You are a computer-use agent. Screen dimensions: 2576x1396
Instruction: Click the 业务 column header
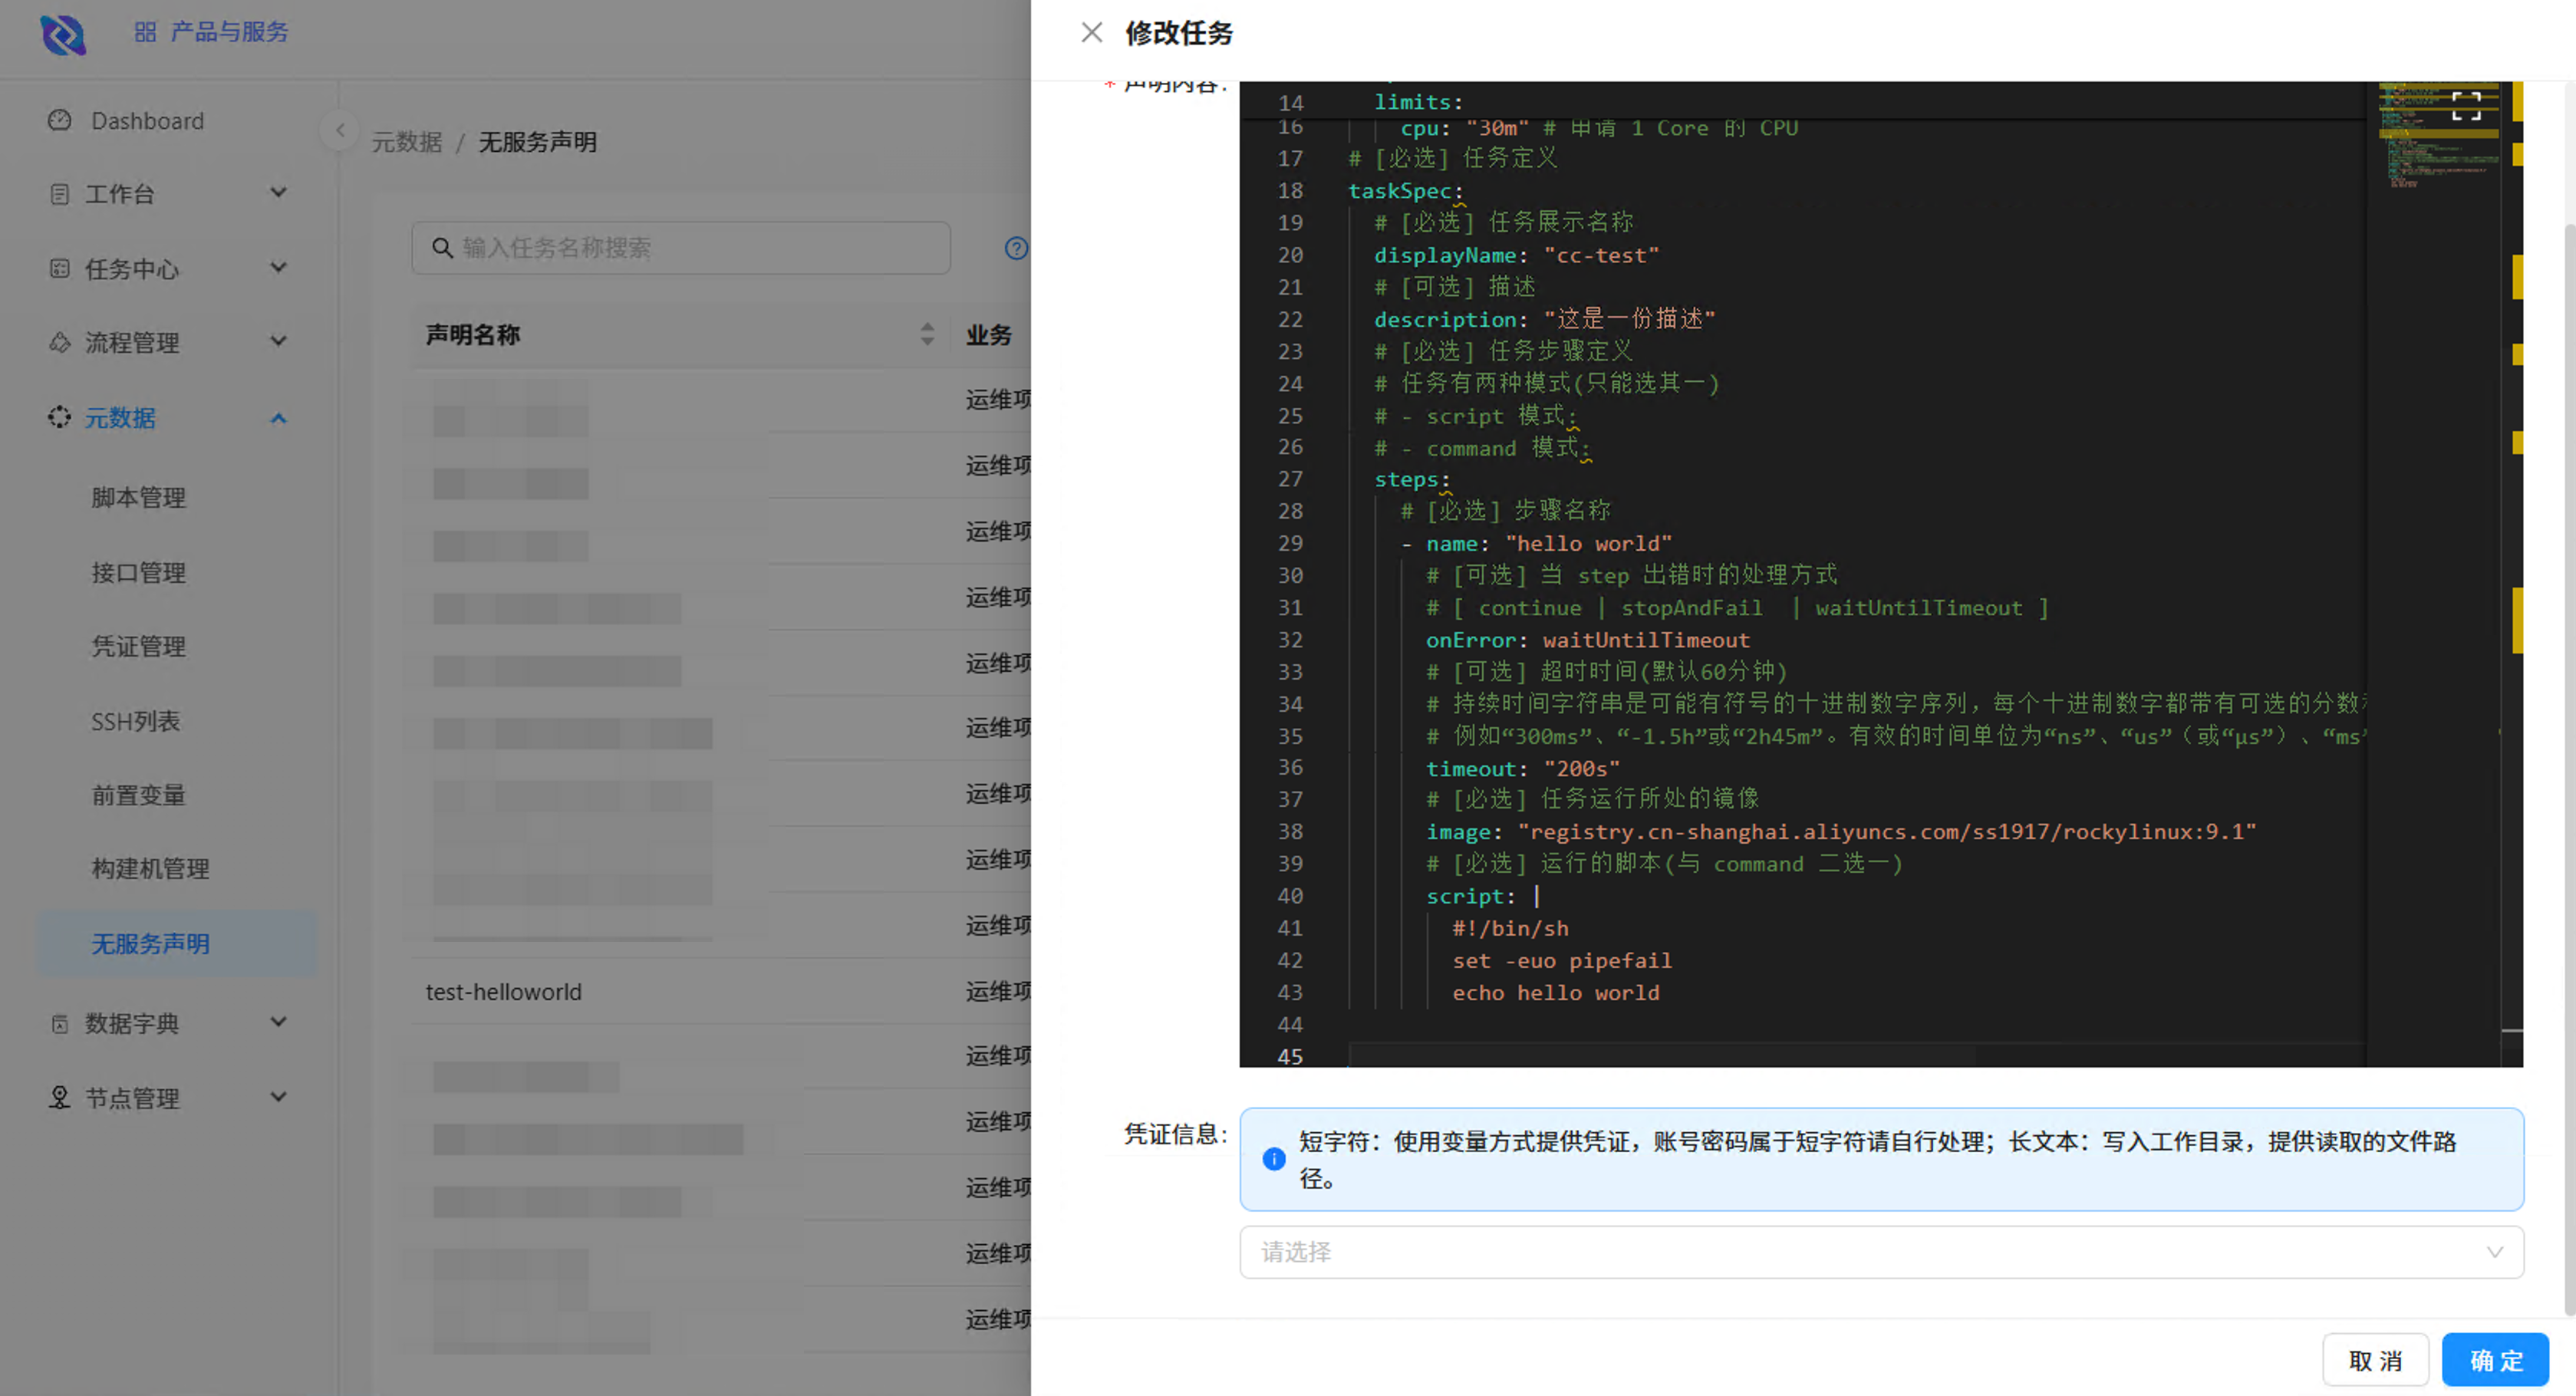pyautogui.click(x=988, y=334)
